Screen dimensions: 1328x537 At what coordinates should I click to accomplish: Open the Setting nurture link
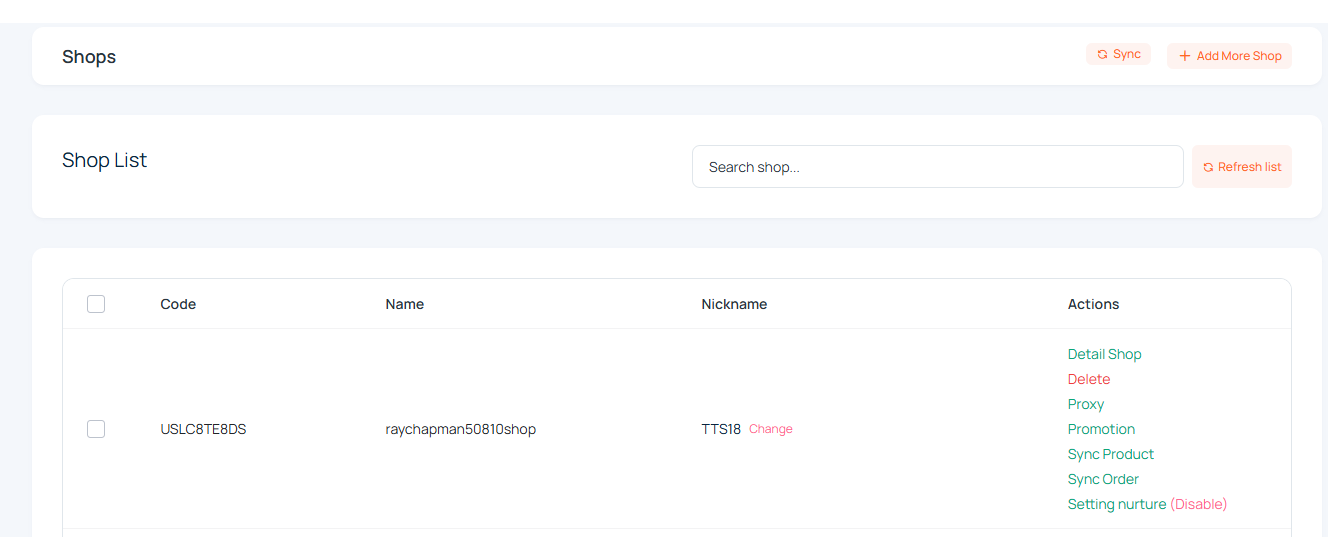click(1116, 504)
